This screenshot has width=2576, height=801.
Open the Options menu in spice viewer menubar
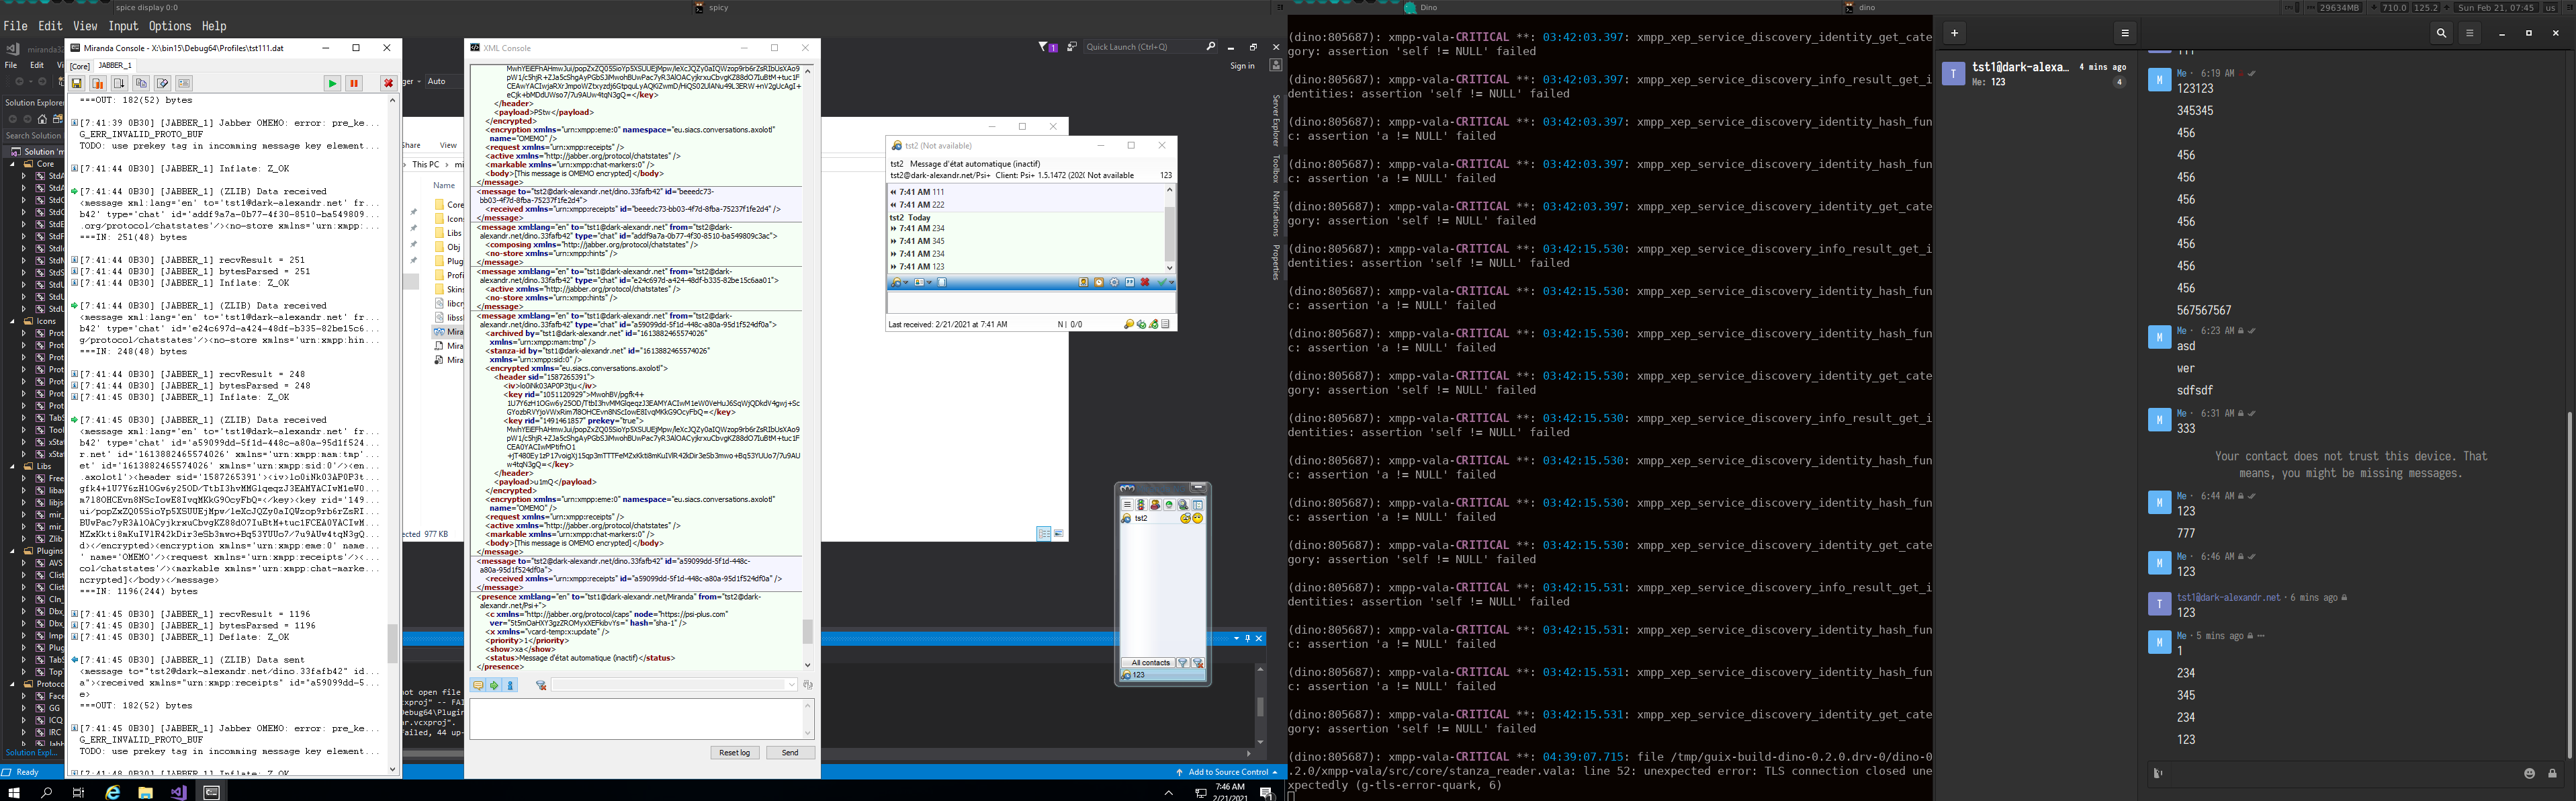coord(170,26)
